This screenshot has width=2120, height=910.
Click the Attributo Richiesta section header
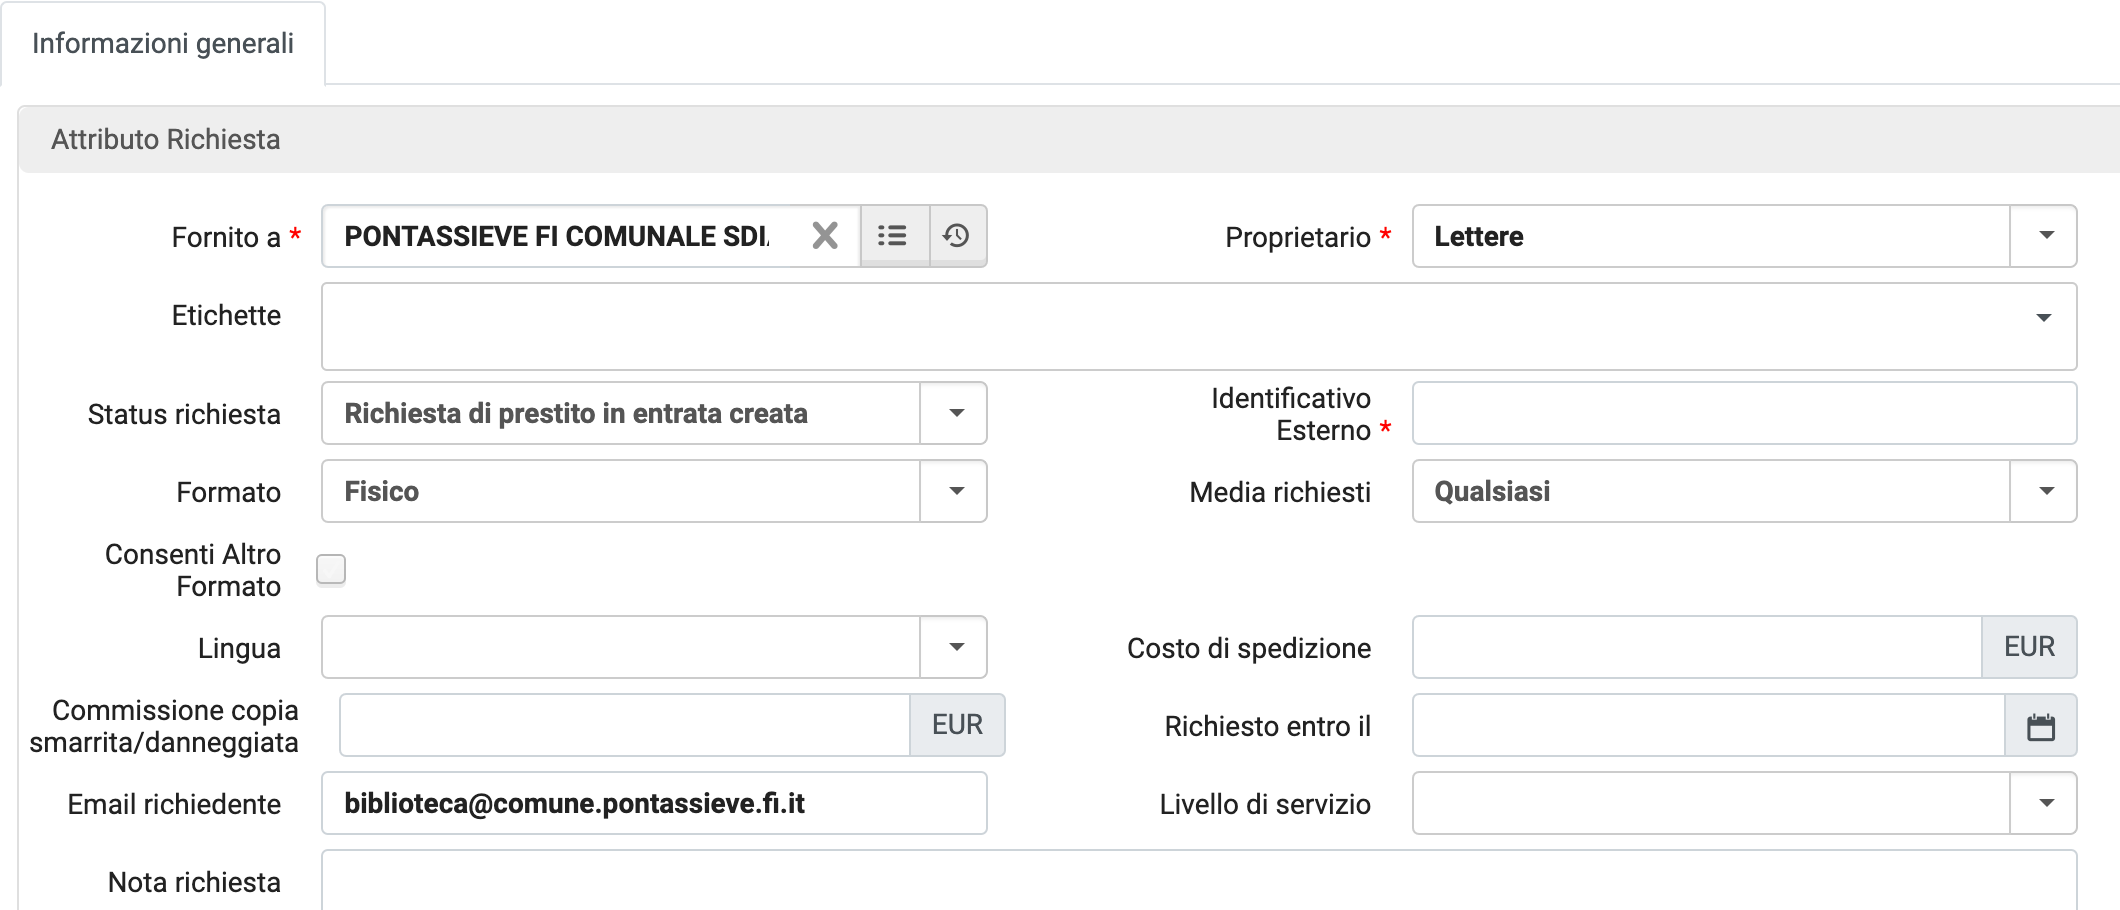(x=1068, y=139)
